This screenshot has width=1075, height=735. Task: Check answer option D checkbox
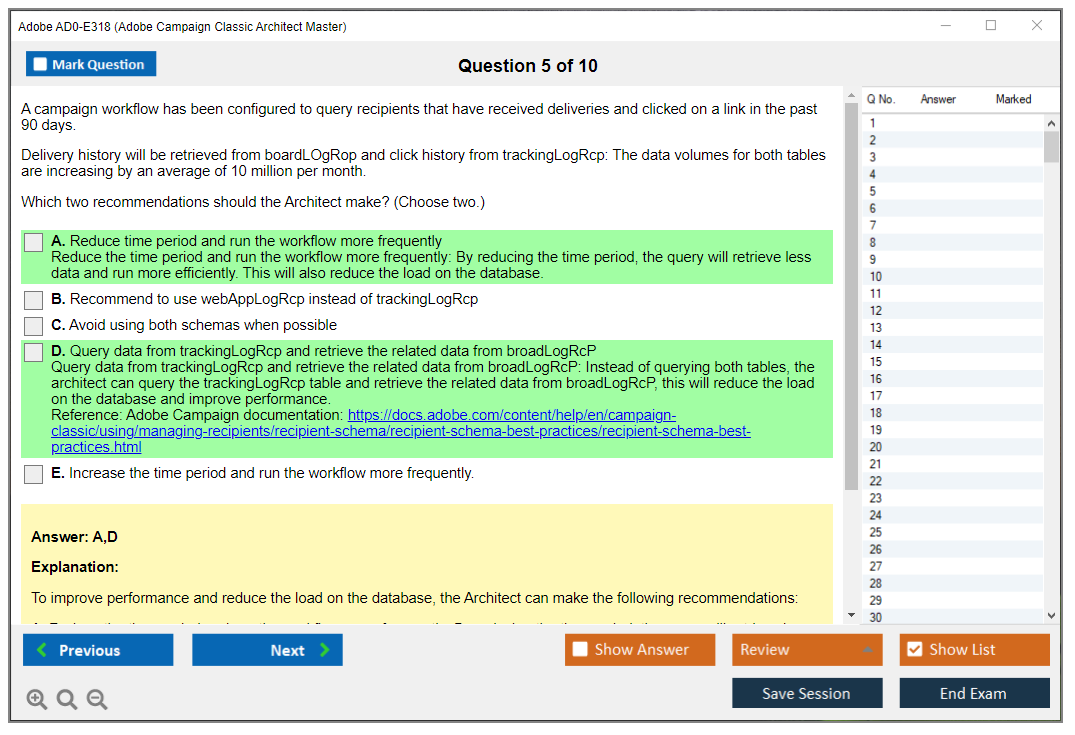click(34, 352)
